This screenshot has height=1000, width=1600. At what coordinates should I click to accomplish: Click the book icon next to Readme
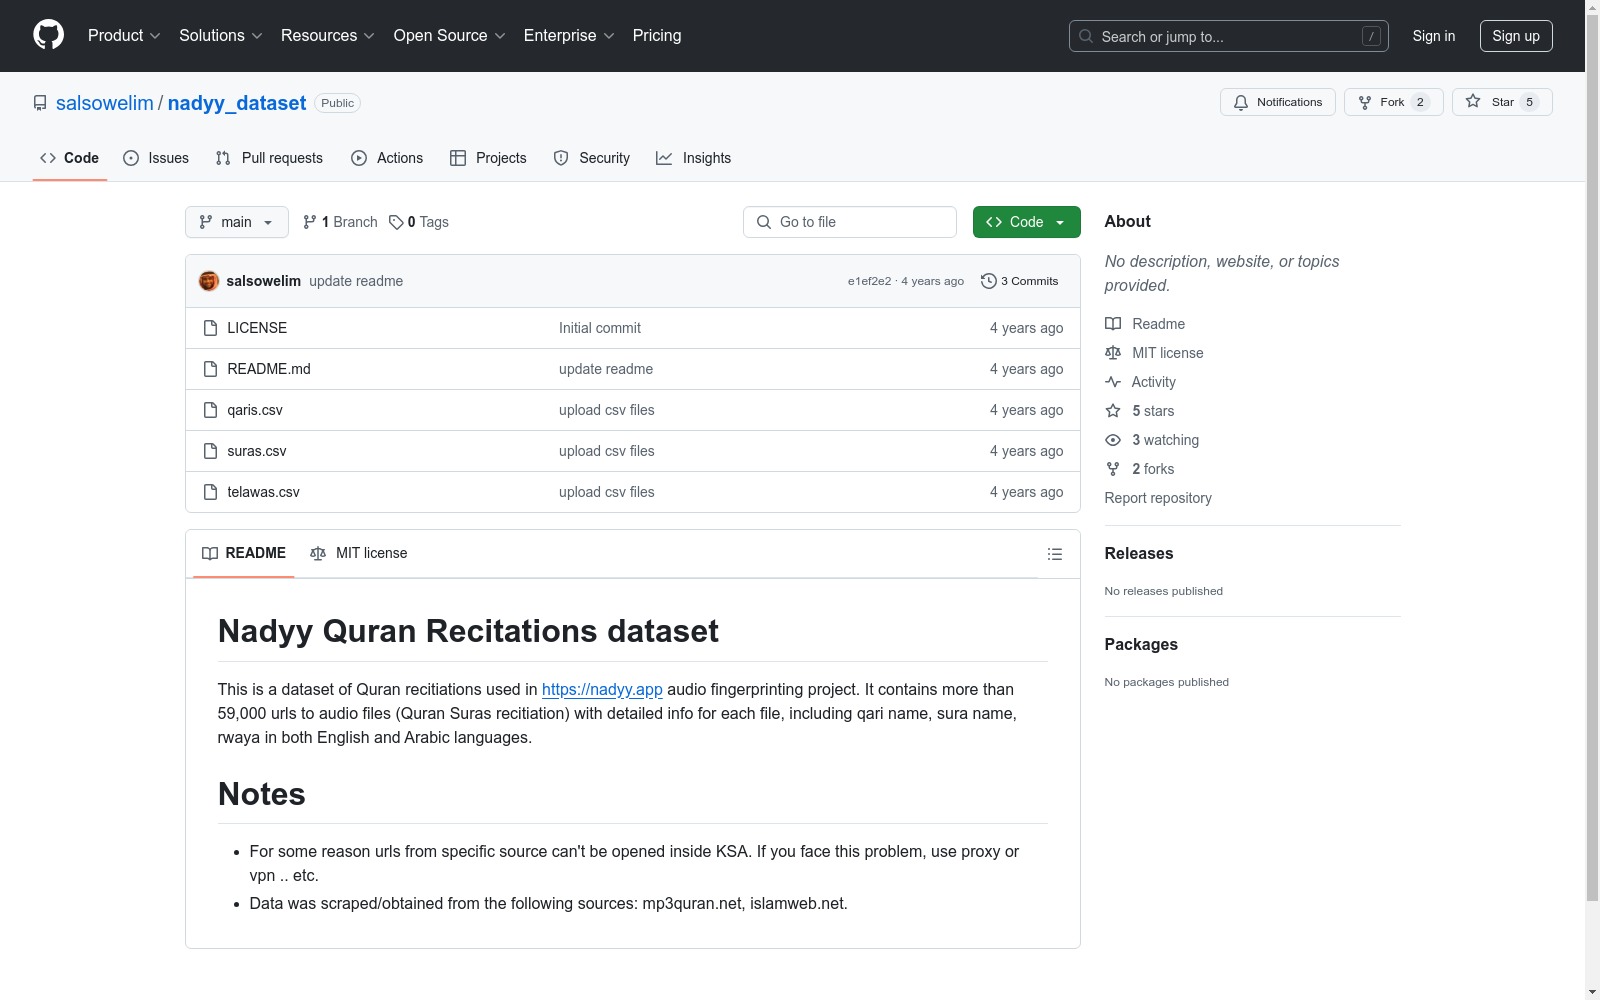pos(1113,324)
